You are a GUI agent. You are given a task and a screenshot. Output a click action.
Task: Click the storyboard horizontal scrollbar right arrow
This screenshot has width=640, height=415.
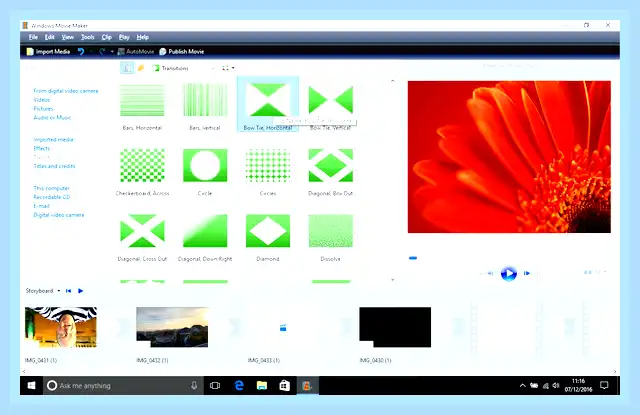(x=615, y=371)
